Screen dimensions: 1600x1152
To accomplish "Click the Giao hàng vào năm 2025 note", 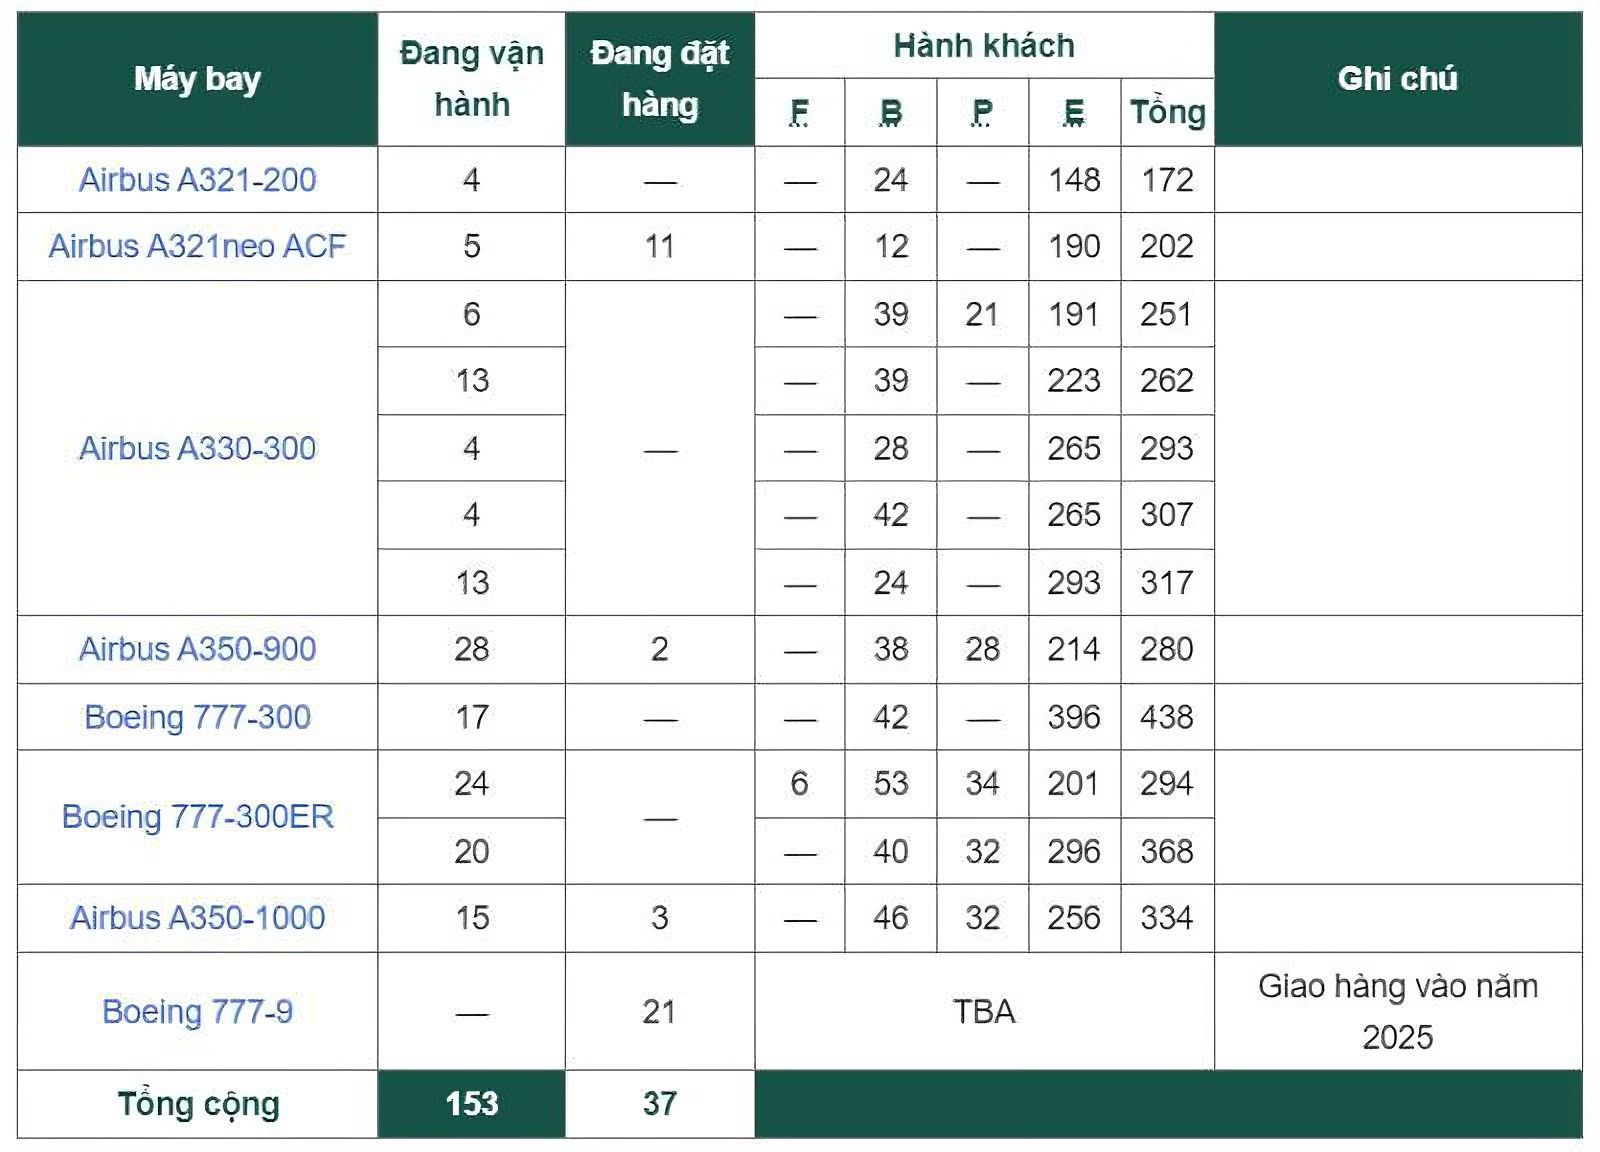I will point(1397,1012).
